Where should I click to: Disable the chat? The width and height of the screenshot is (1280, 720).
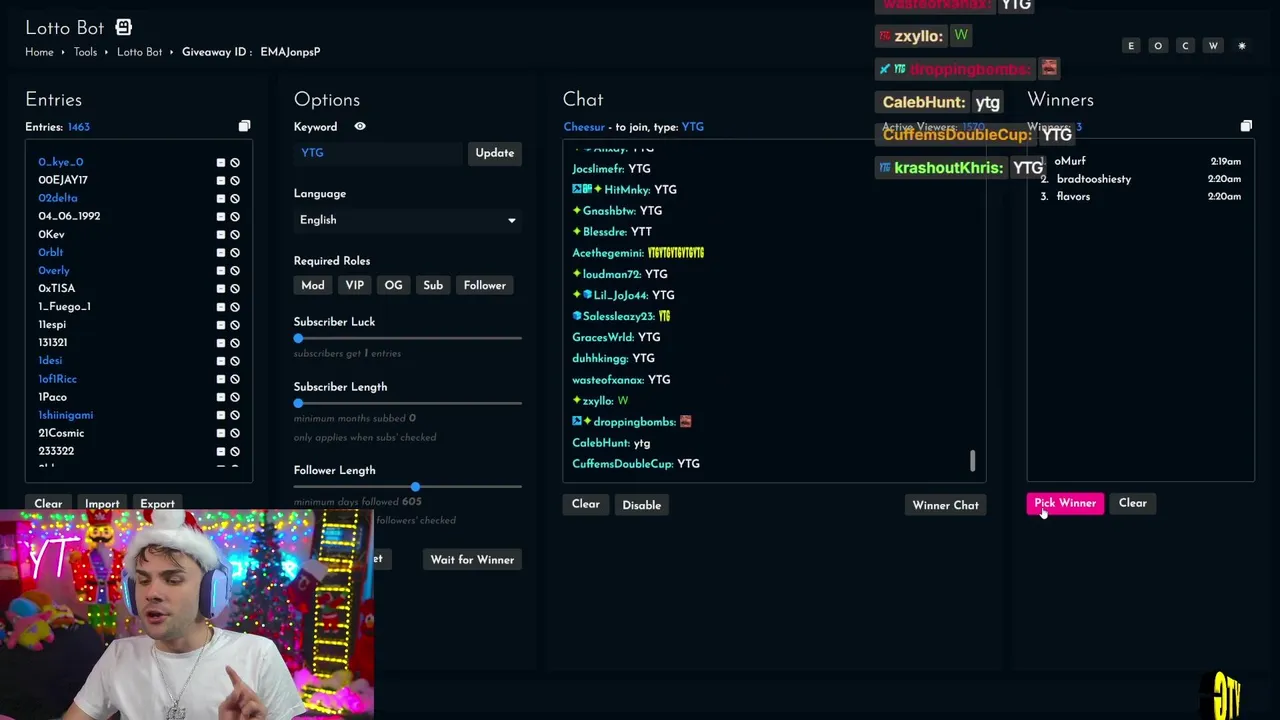coord(641,505)
